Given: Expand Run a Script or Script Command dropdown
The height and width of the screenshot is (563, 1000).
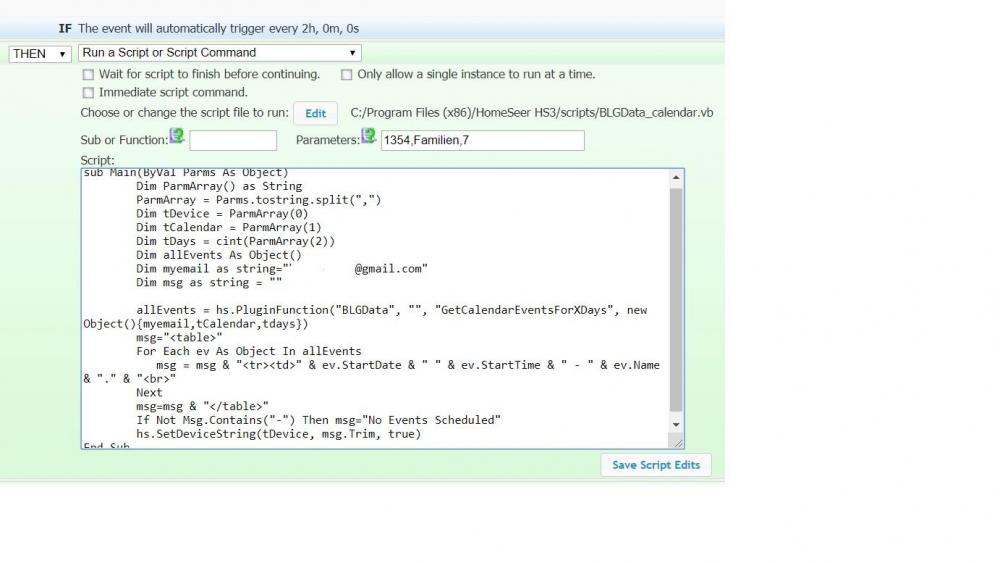Looking at the screenshot, I should pyautogui.click(x=220, y=53).
